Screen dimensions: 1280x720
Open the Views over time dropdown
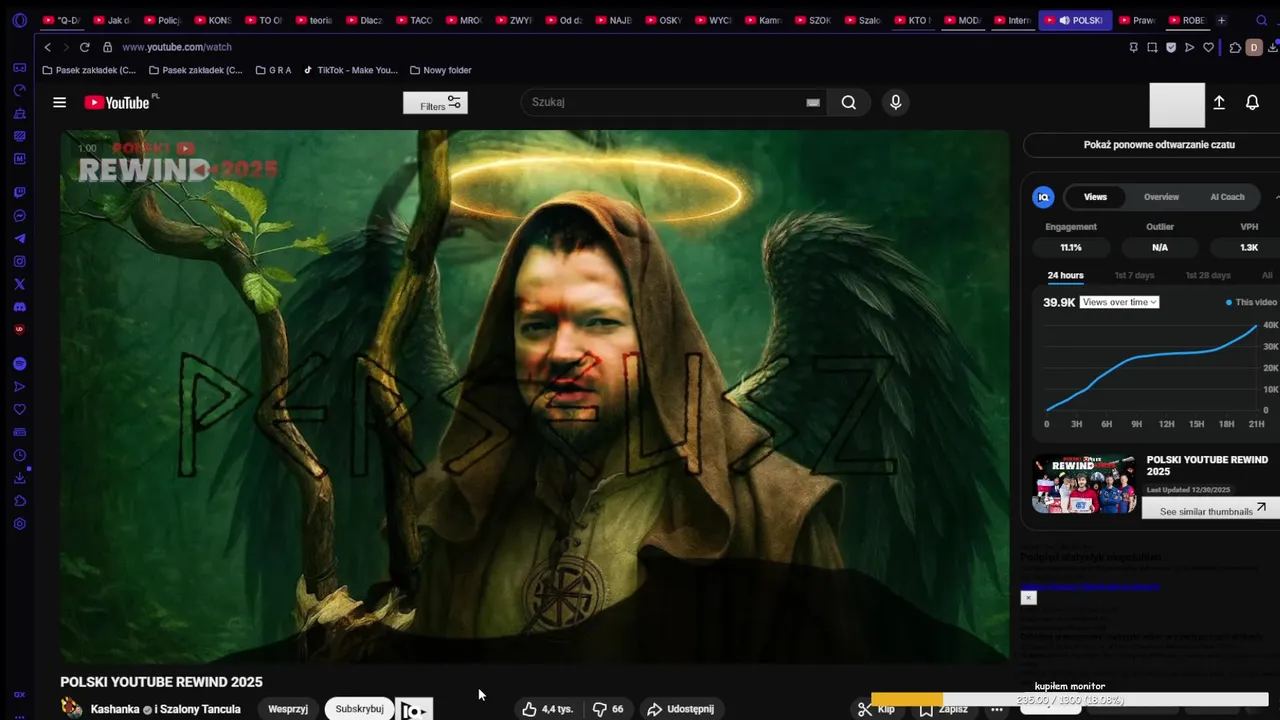click(x=1119, y=302)
